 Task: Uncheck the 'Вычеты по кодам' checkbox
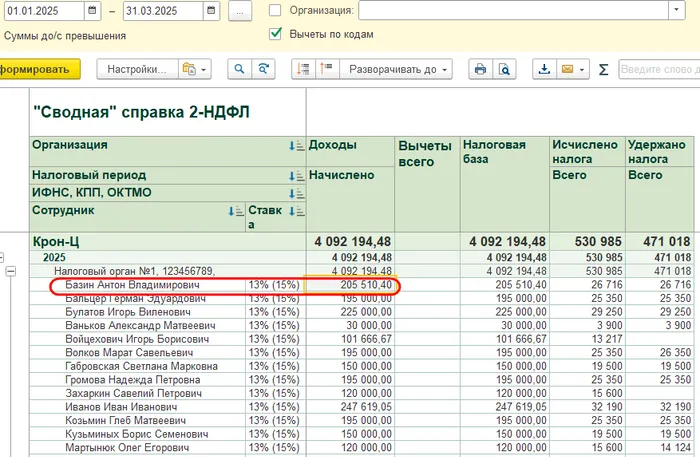point(275,34)
